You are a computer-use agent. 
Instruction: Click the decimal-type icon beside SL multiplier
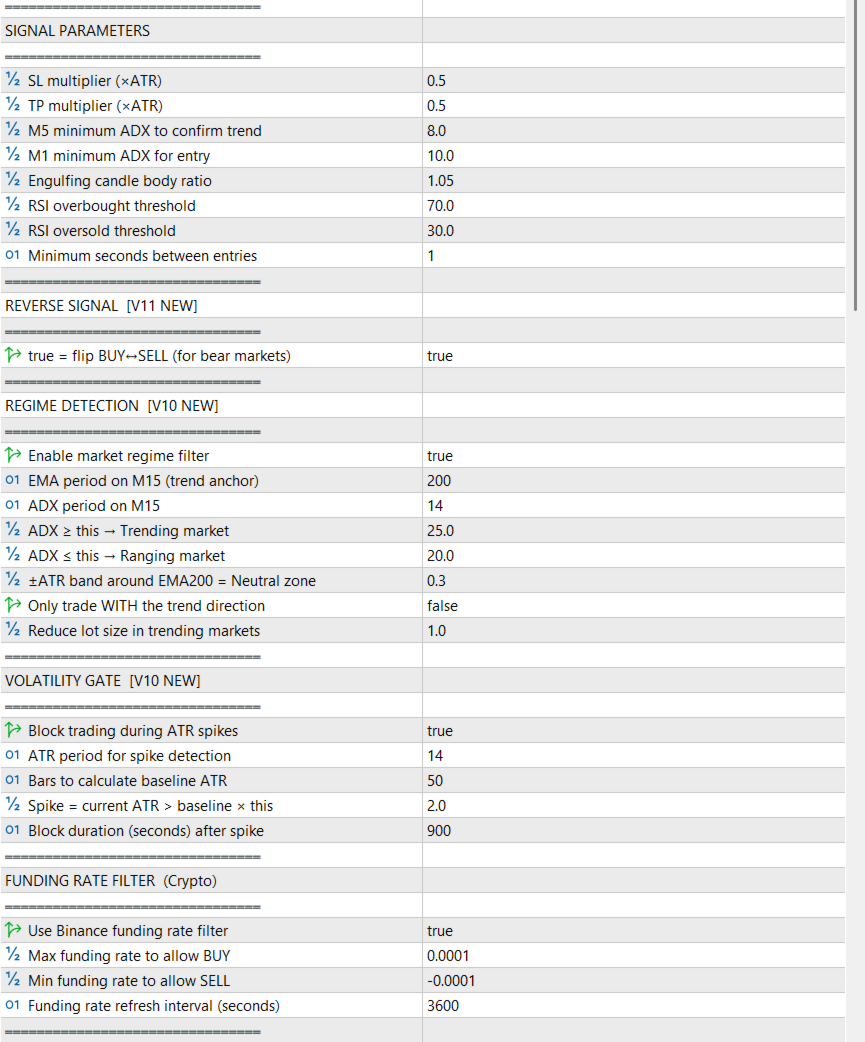pyautogui.click(x=13, y=81)
